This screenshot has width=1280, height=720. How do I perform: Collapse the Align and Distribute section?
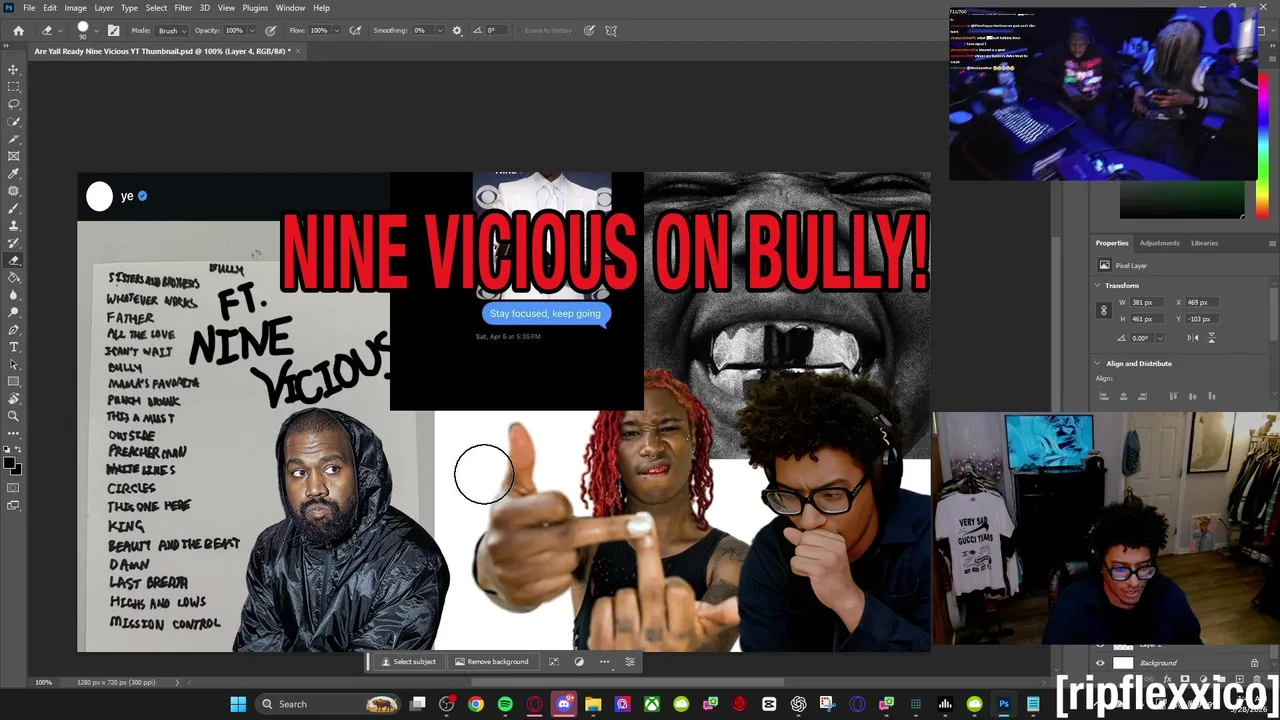(1098, 364)
